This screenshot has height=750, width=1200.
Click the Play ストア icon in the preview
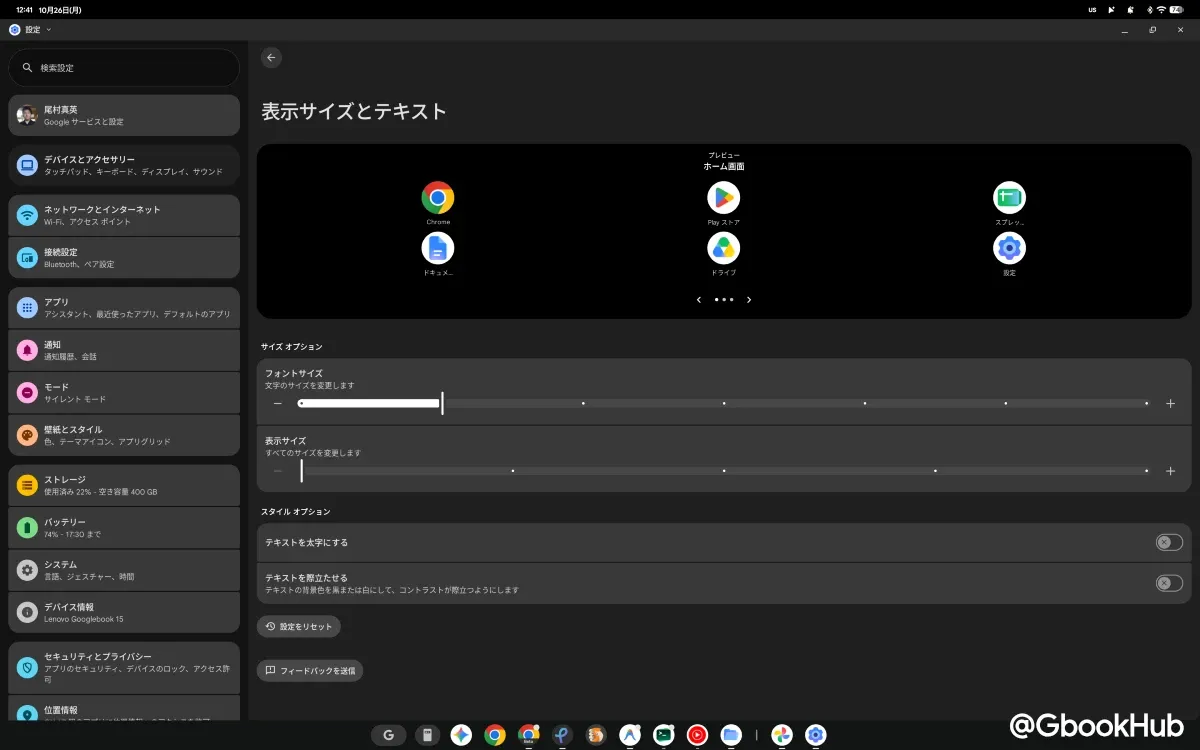coord(723,197)
